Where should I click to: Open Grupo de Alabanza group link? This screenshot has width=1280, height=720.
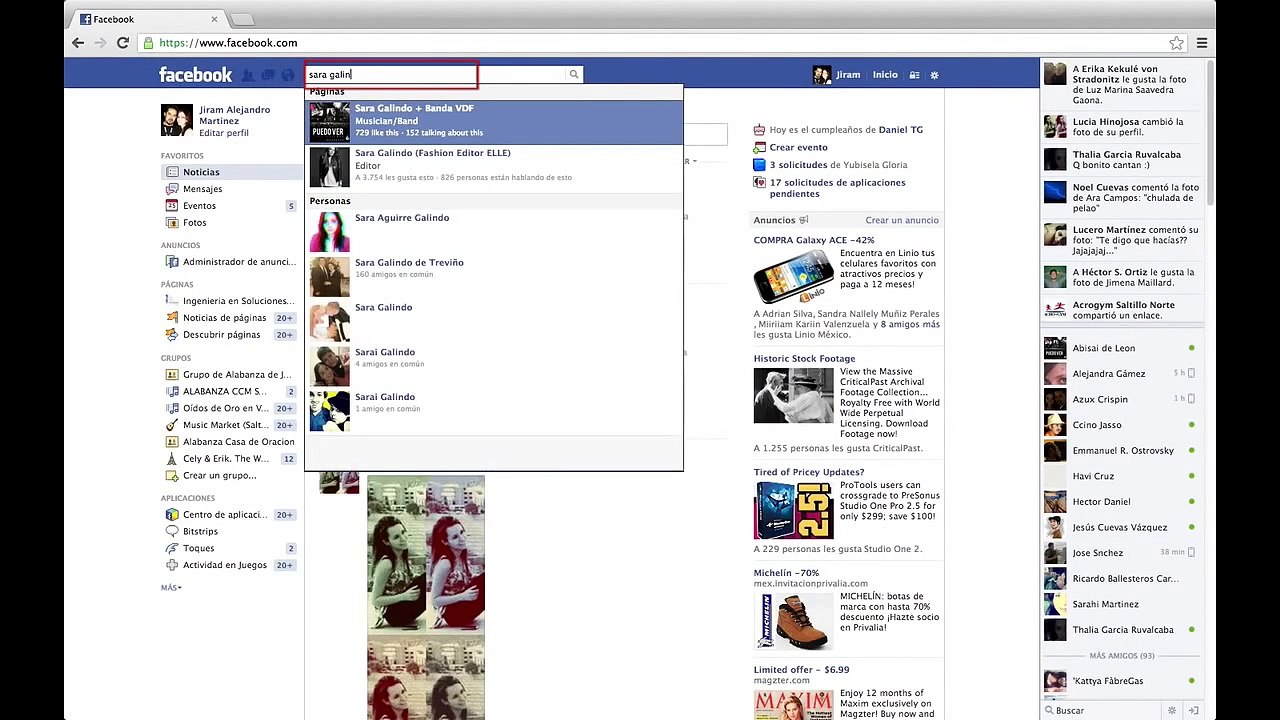click(237, 375)
